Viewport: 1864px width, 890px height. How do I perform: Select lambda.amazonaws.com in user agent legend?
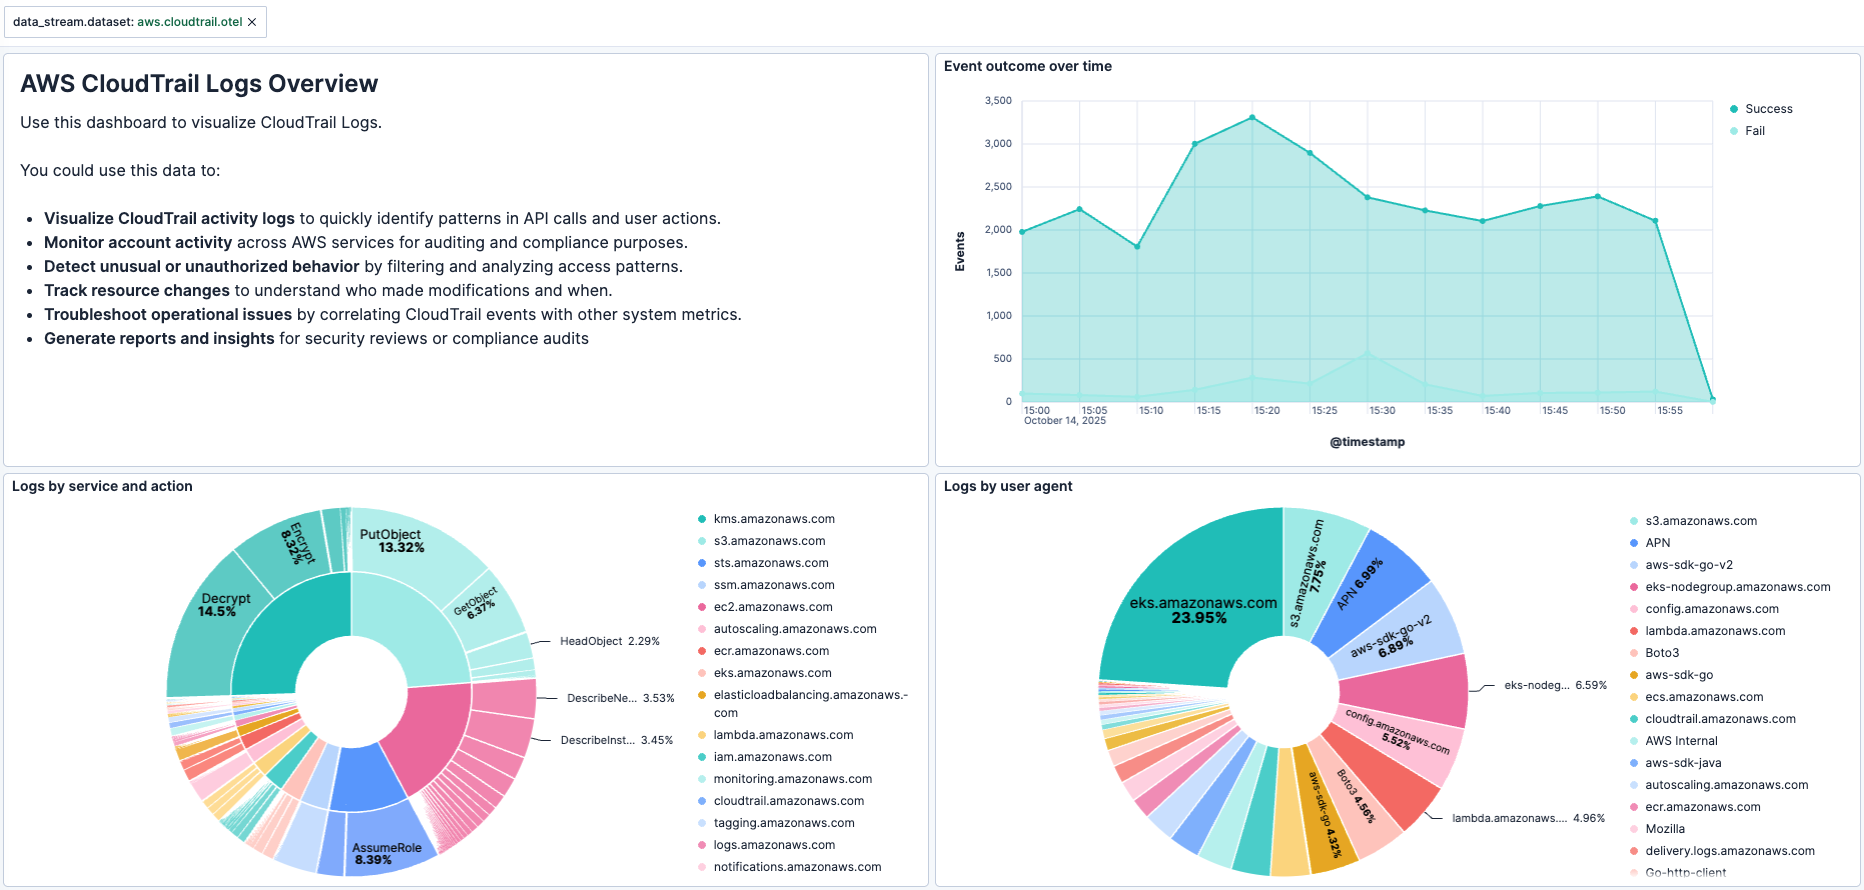pyautogui.click(x=1715, y=631)
